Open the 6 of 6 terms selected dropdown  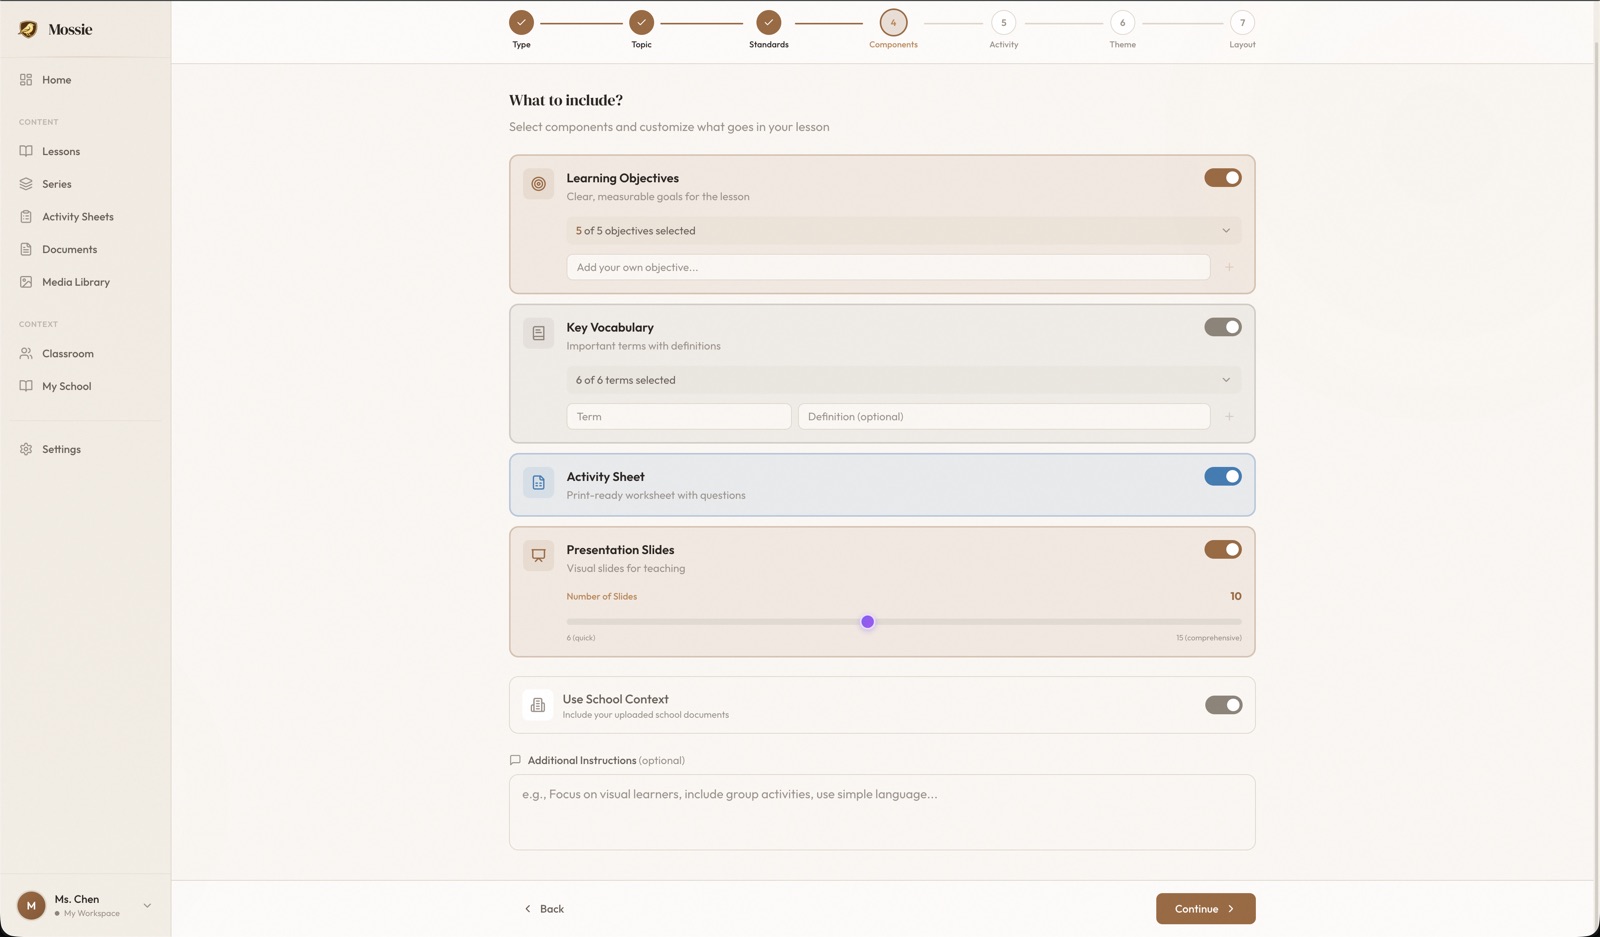pyautogui.click(x=902, y=380)
